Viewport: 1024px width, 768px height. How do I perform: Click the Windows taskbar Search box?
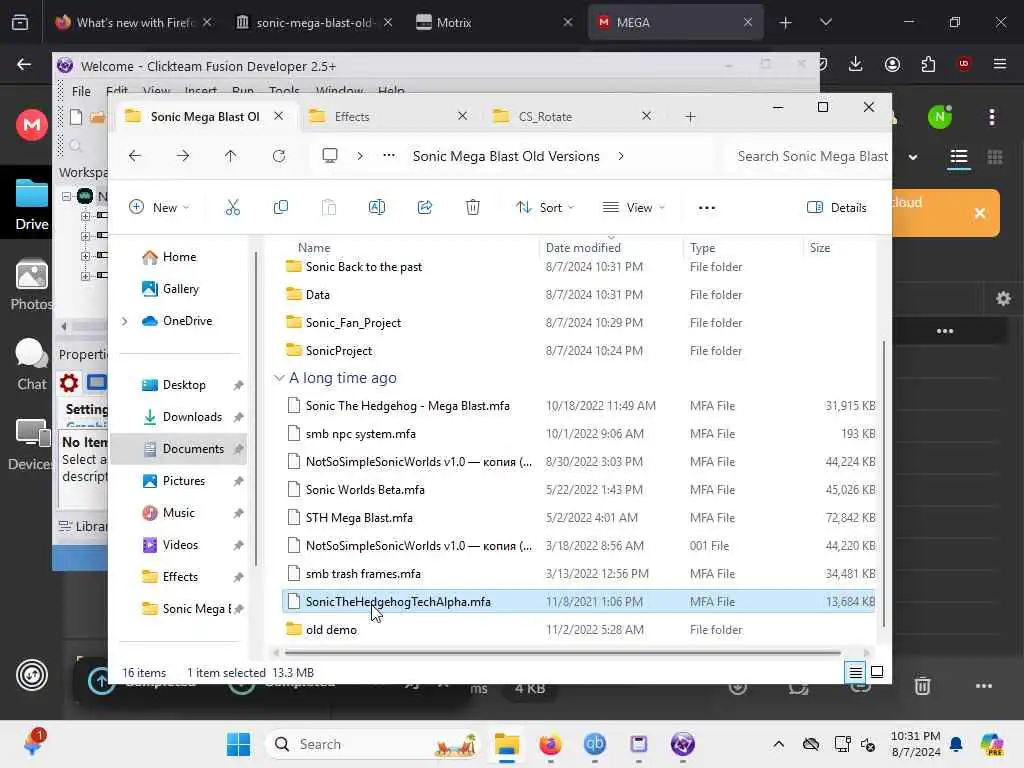click(373, 744)
